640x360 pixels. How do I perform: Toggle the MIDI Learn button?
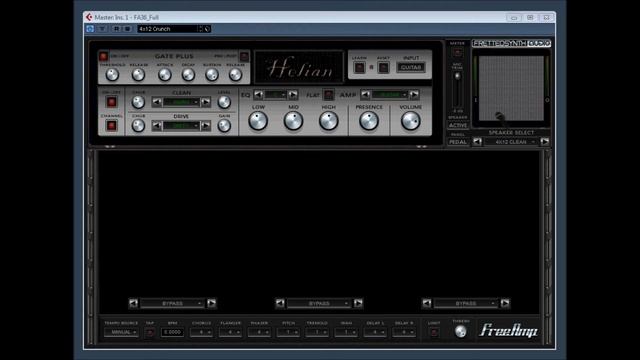(x=359, y=67)
